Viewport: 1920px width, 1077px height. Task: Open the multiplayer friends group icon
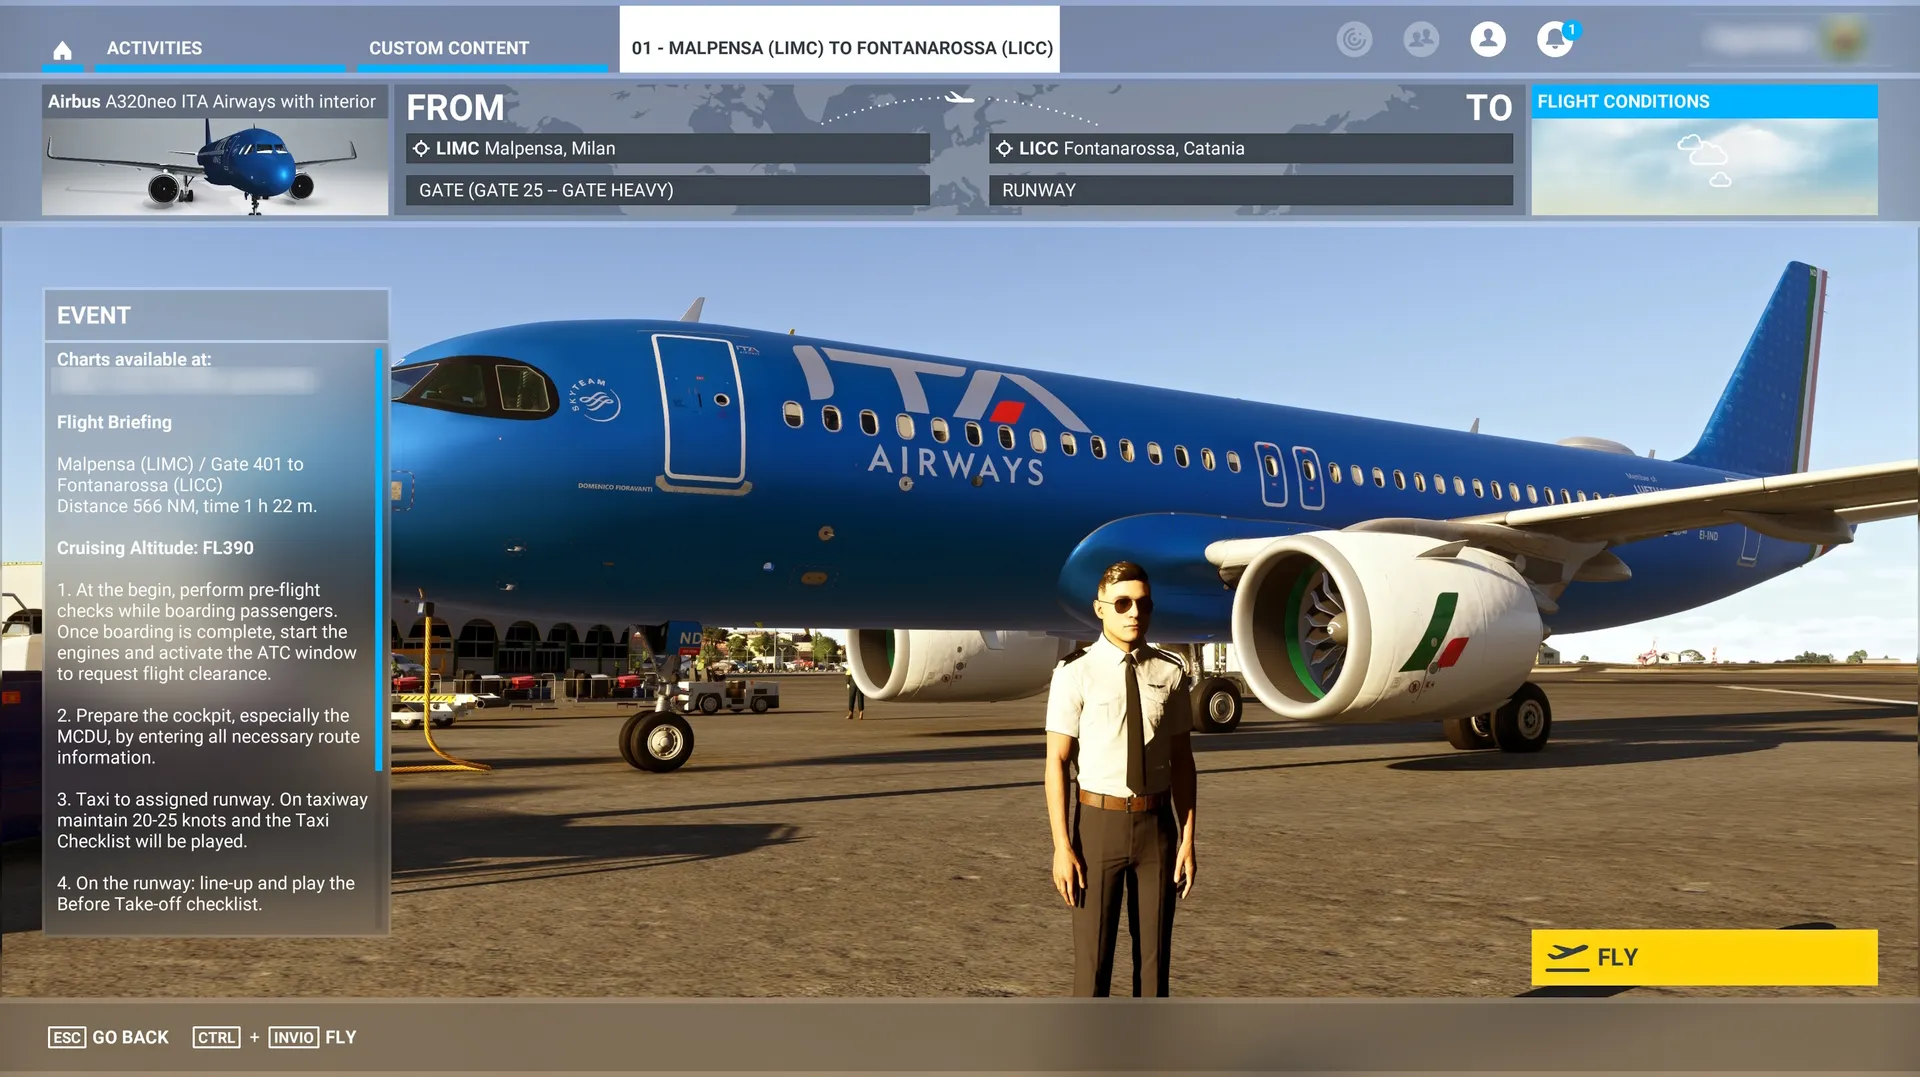point(1421,39)
